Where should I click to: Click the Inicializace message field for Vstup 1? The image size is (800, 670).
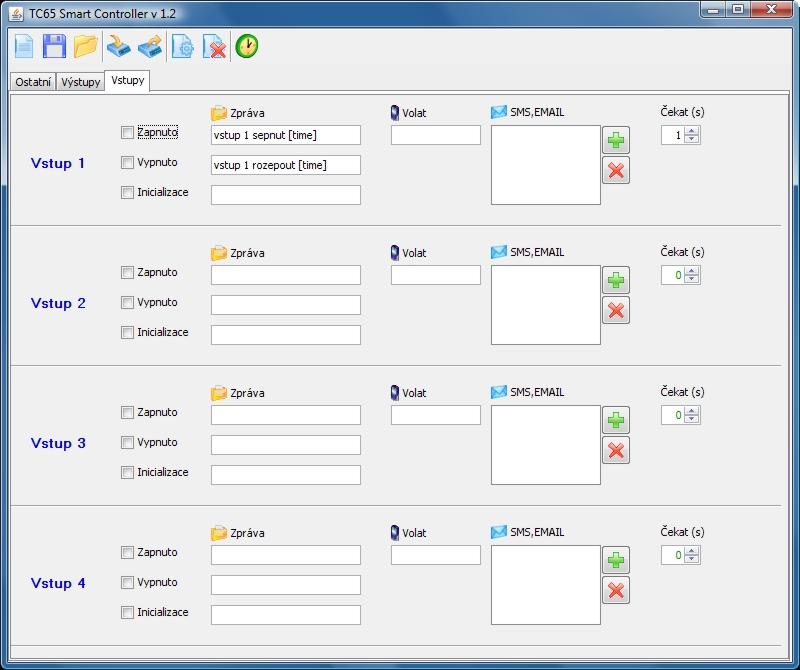(286, 195)
